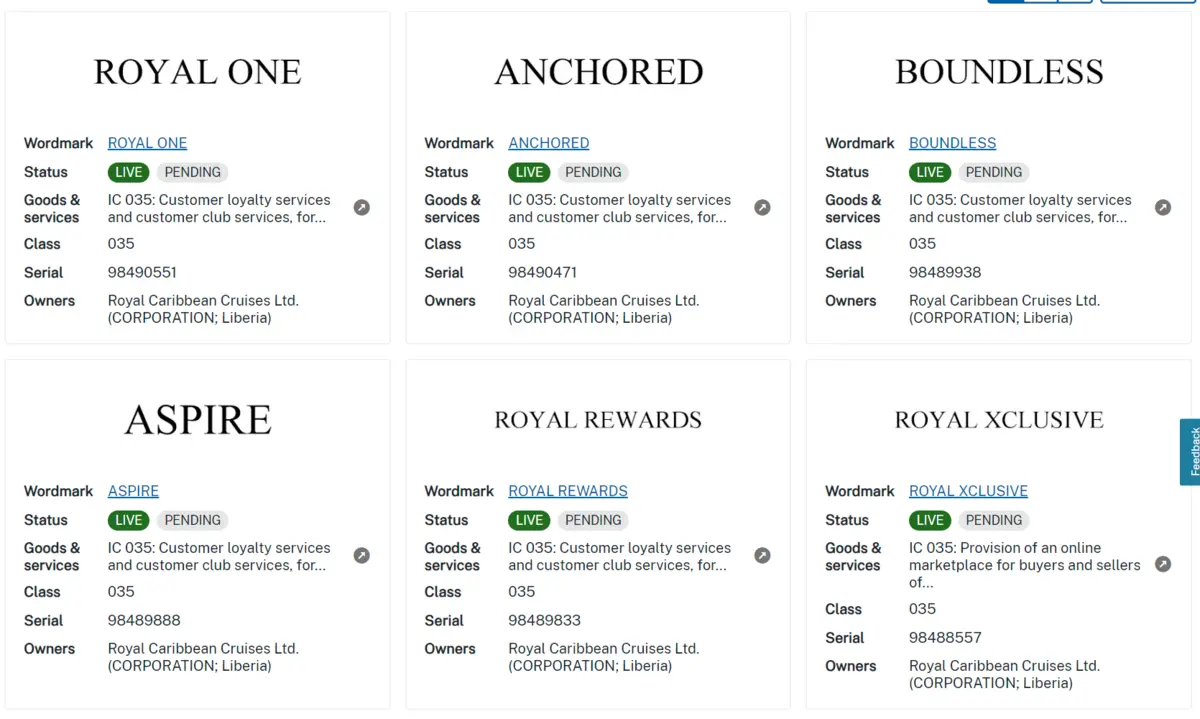Open complete goods description for BOUNDLESS

pos(1163,207)
